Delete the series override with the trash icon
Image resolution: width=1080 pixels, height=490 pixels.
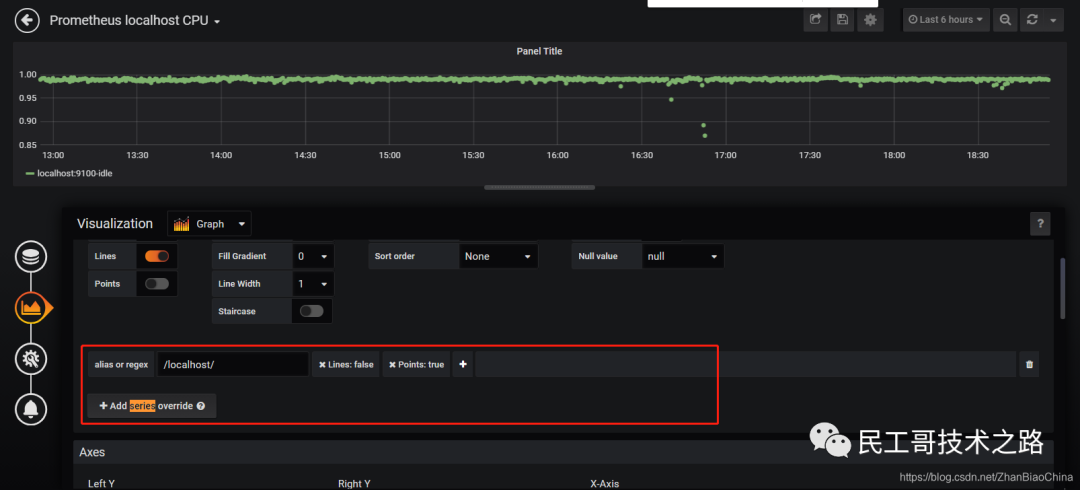point(1029,364)
